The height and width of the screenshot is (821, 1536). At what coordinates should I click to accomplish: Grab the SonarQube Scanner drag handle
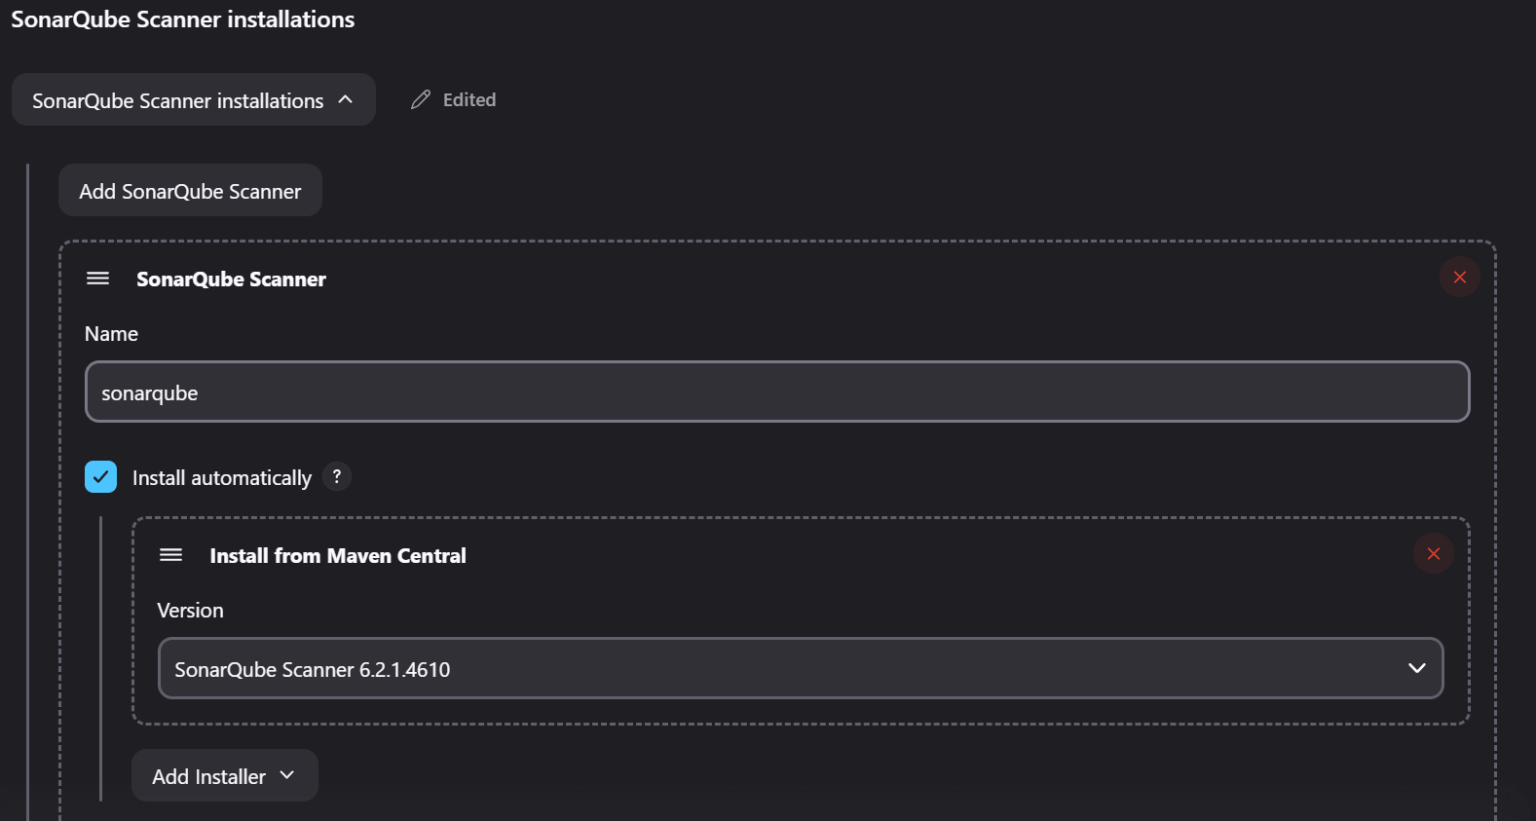[98, 278]
